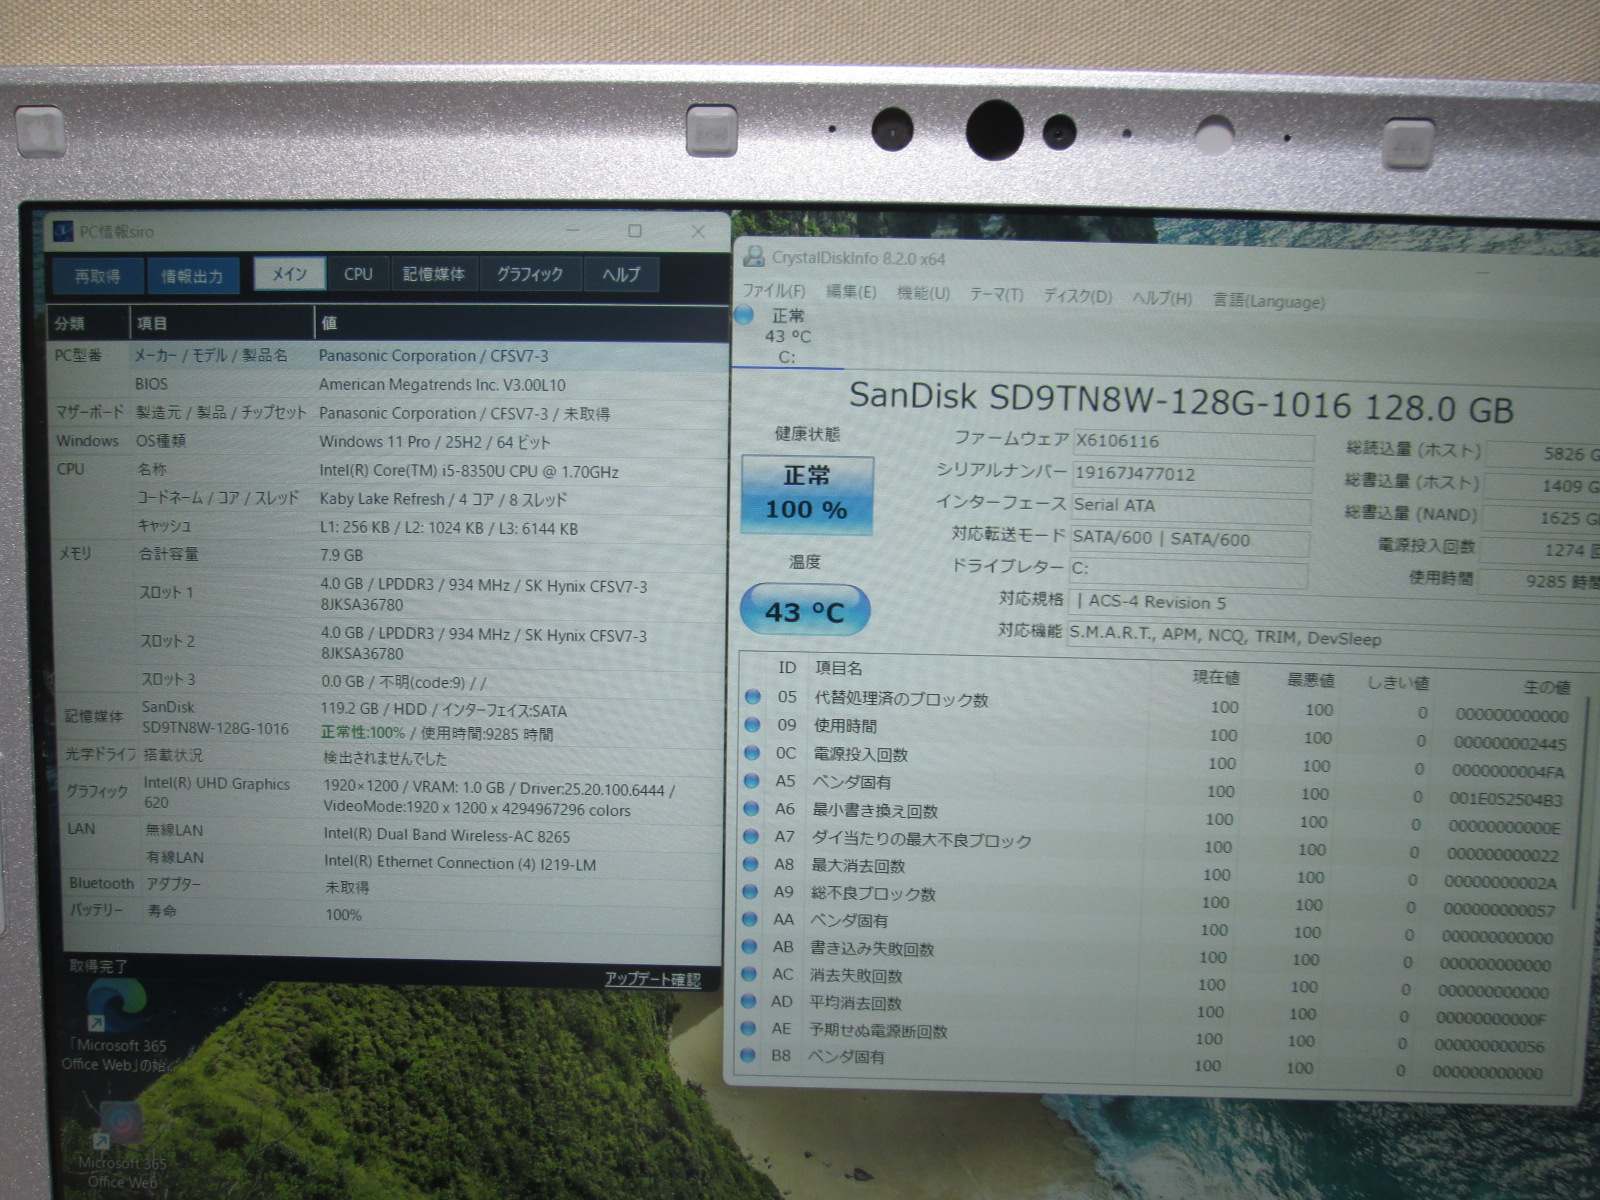Click the 生の値 column header
The image size is (1600, 1200).
pos(1546,686)
